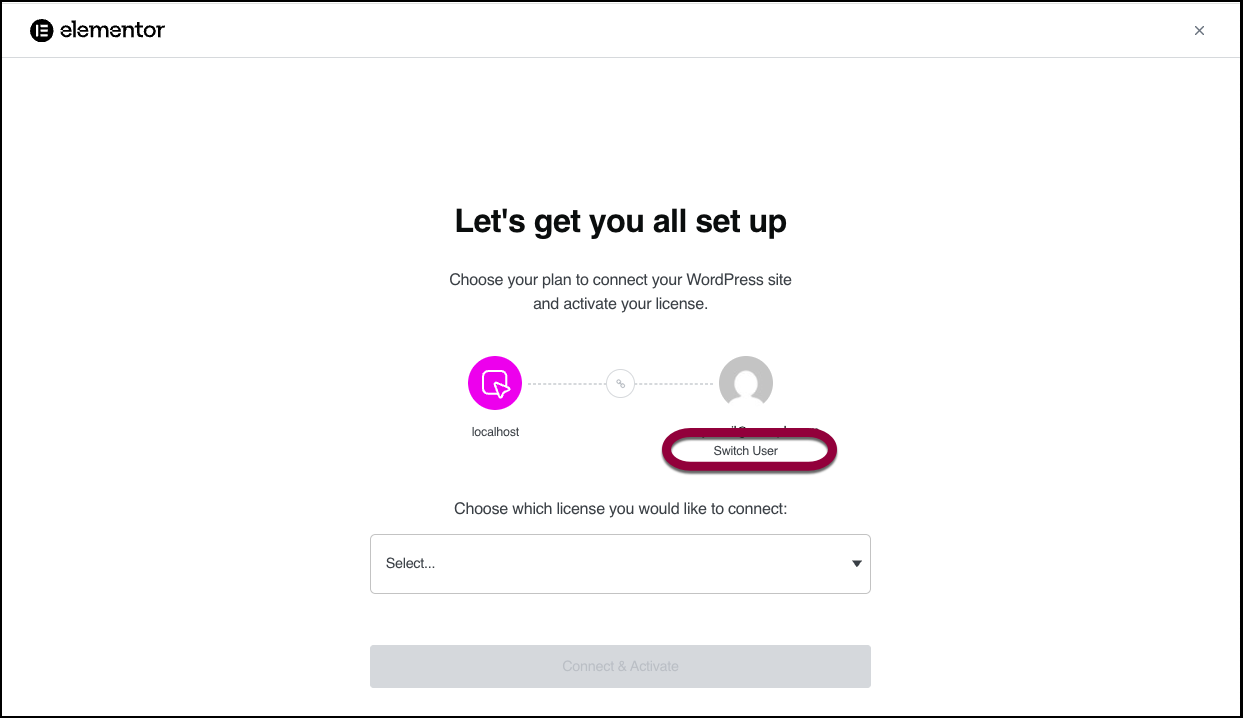1243x718 pixels.
Task: Click the Connect & Activate button
Action: pyautogui.click(x=620, y=666)
